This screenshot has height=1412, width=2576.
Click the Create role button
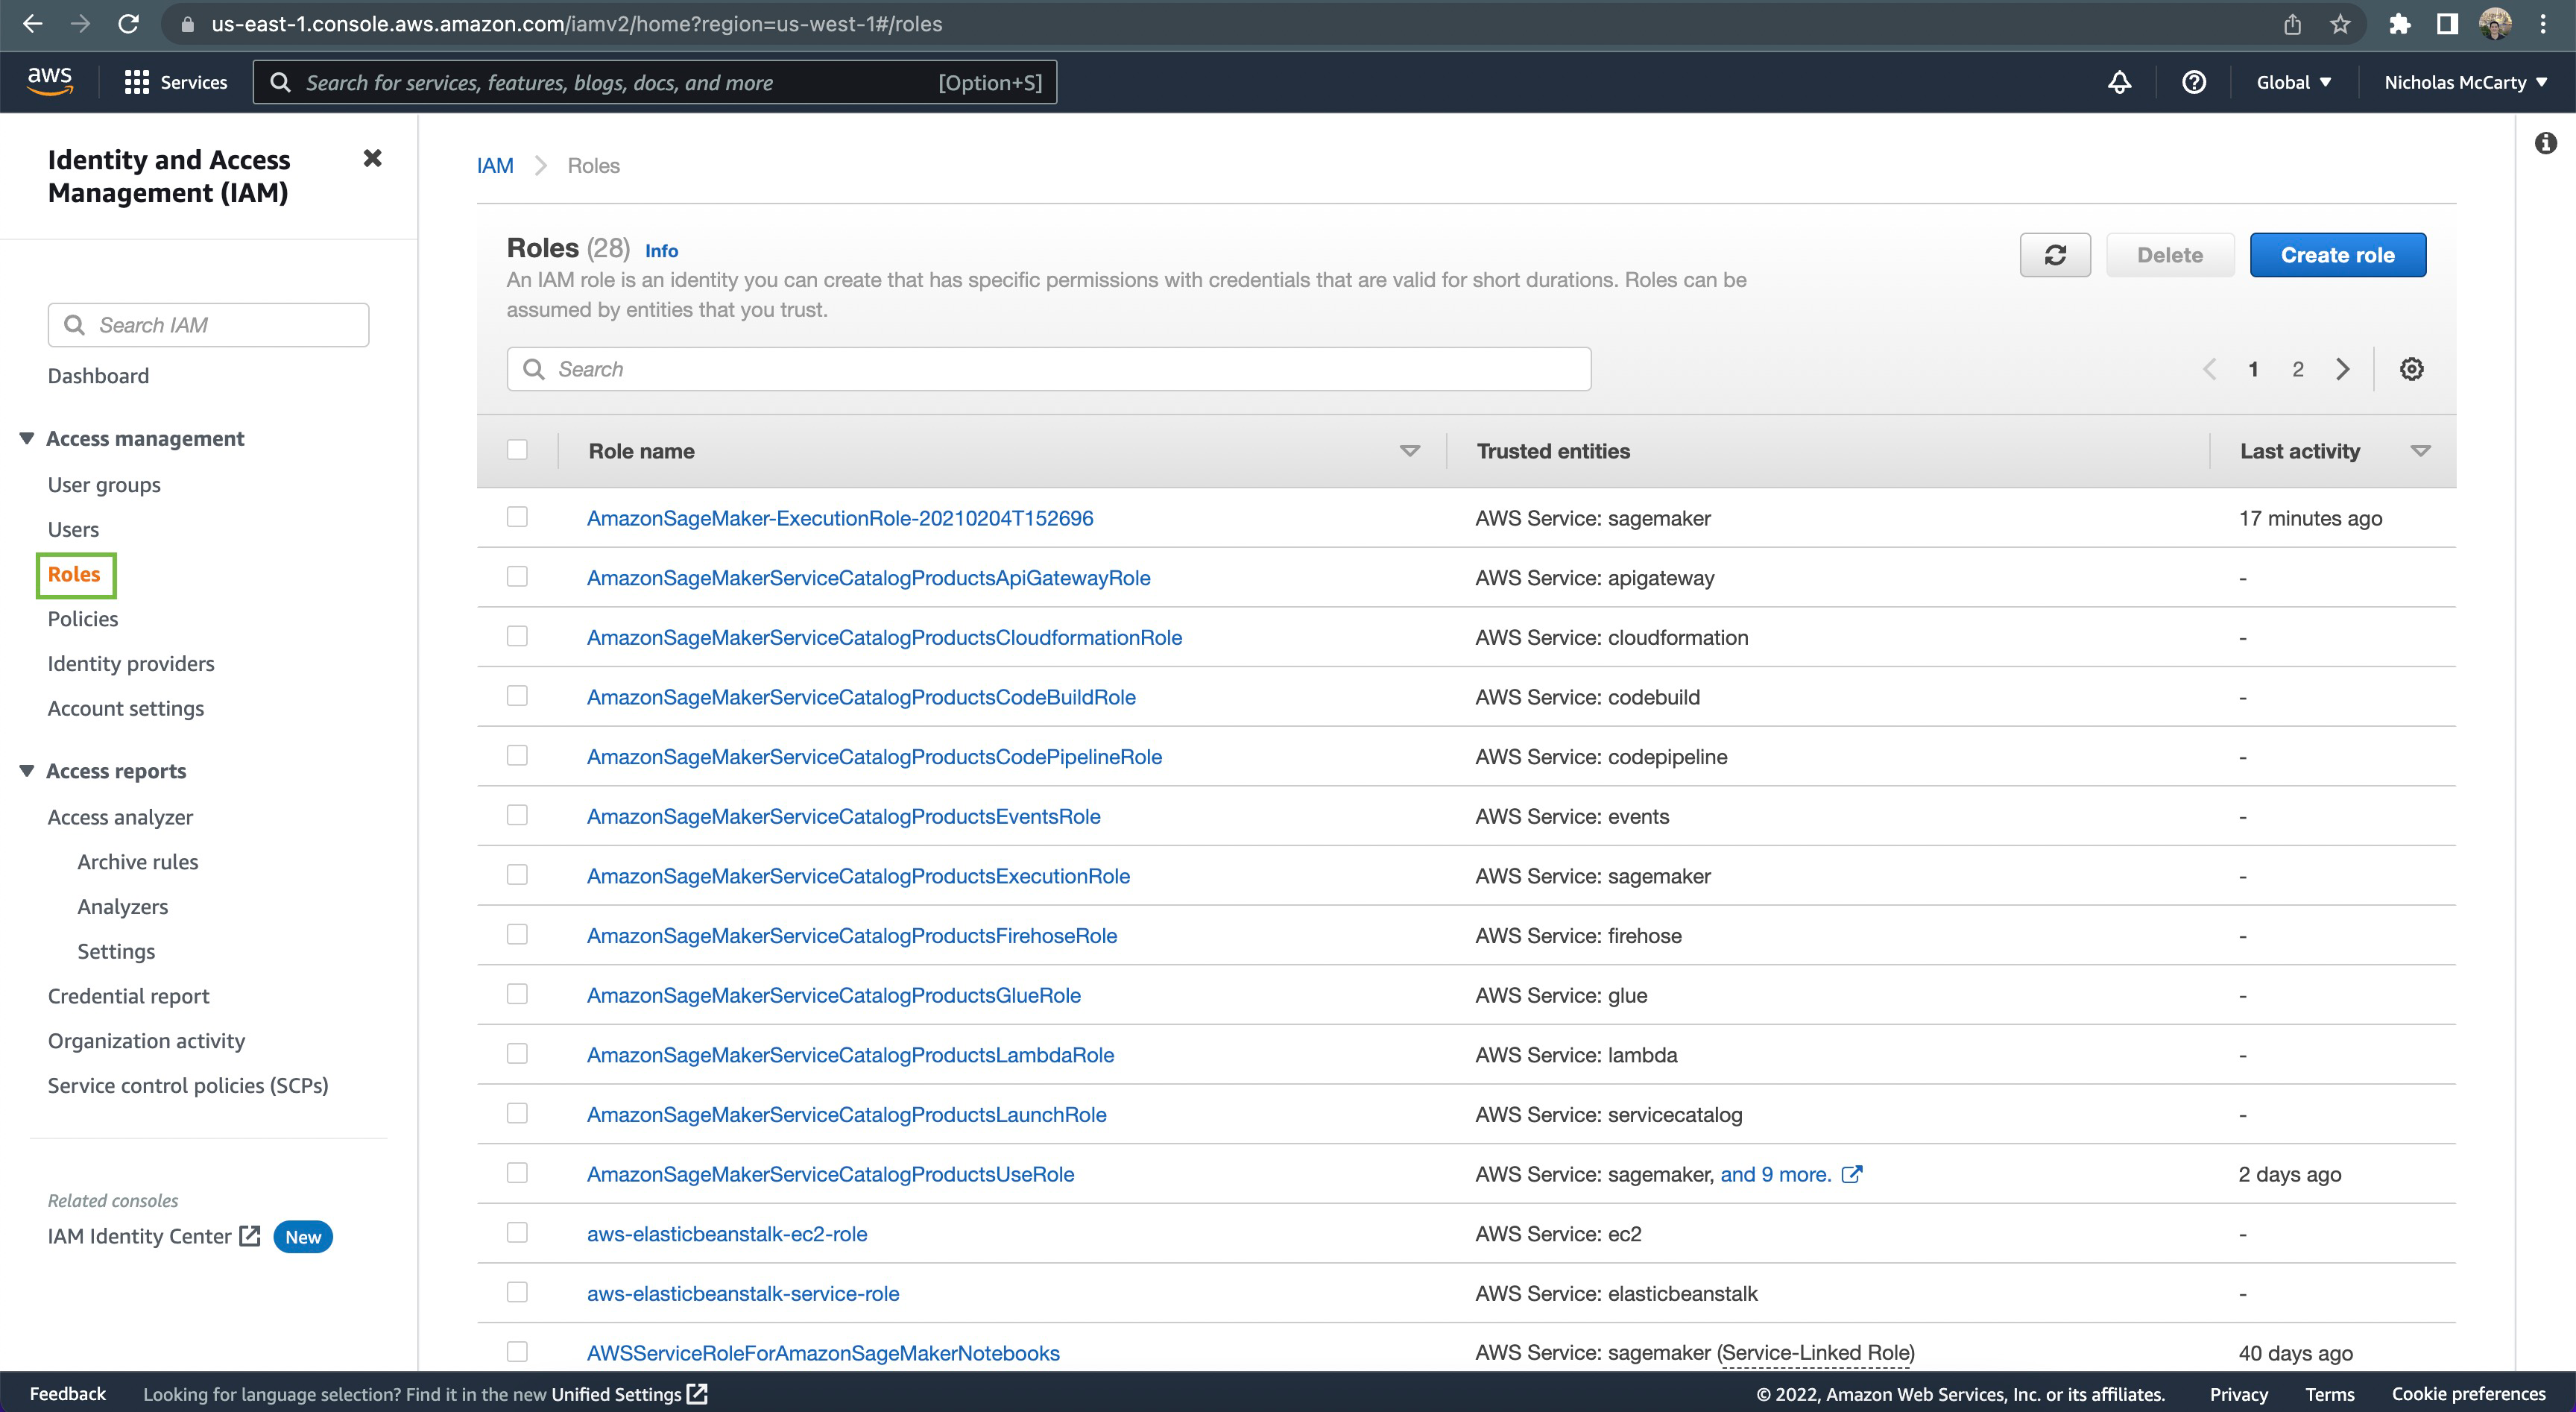coord(2337,255)
